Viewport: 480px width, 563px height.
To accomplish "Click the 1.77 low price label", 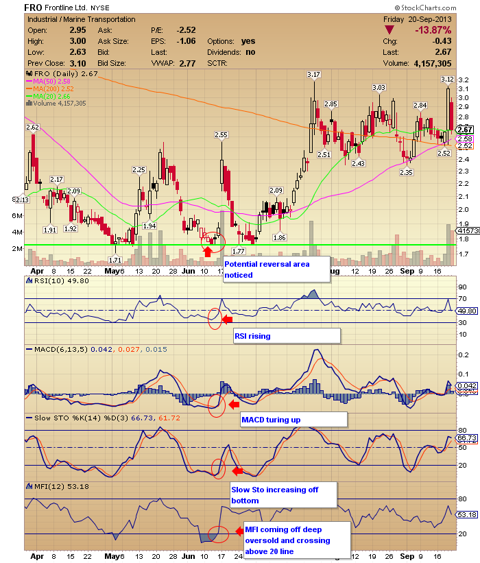I will click(238, 251).
